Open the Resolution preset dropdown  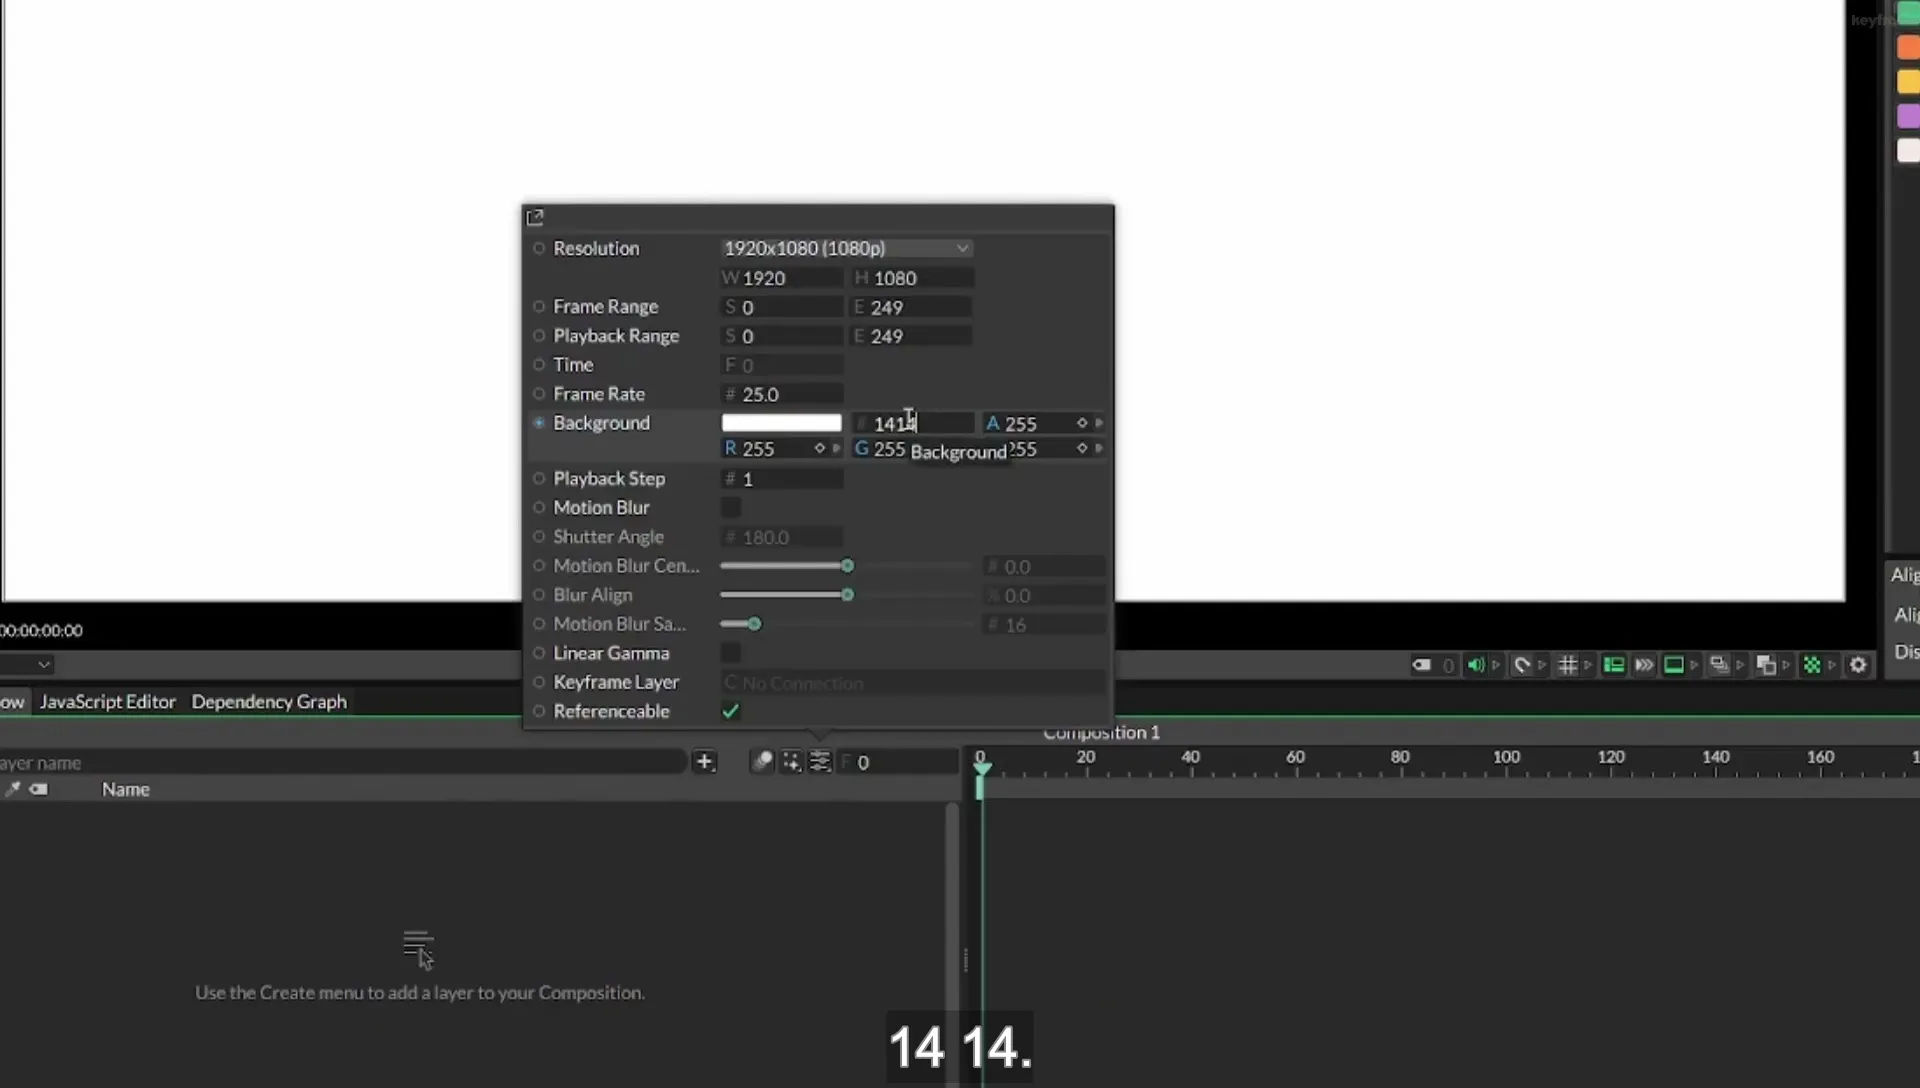click(846, 248)
